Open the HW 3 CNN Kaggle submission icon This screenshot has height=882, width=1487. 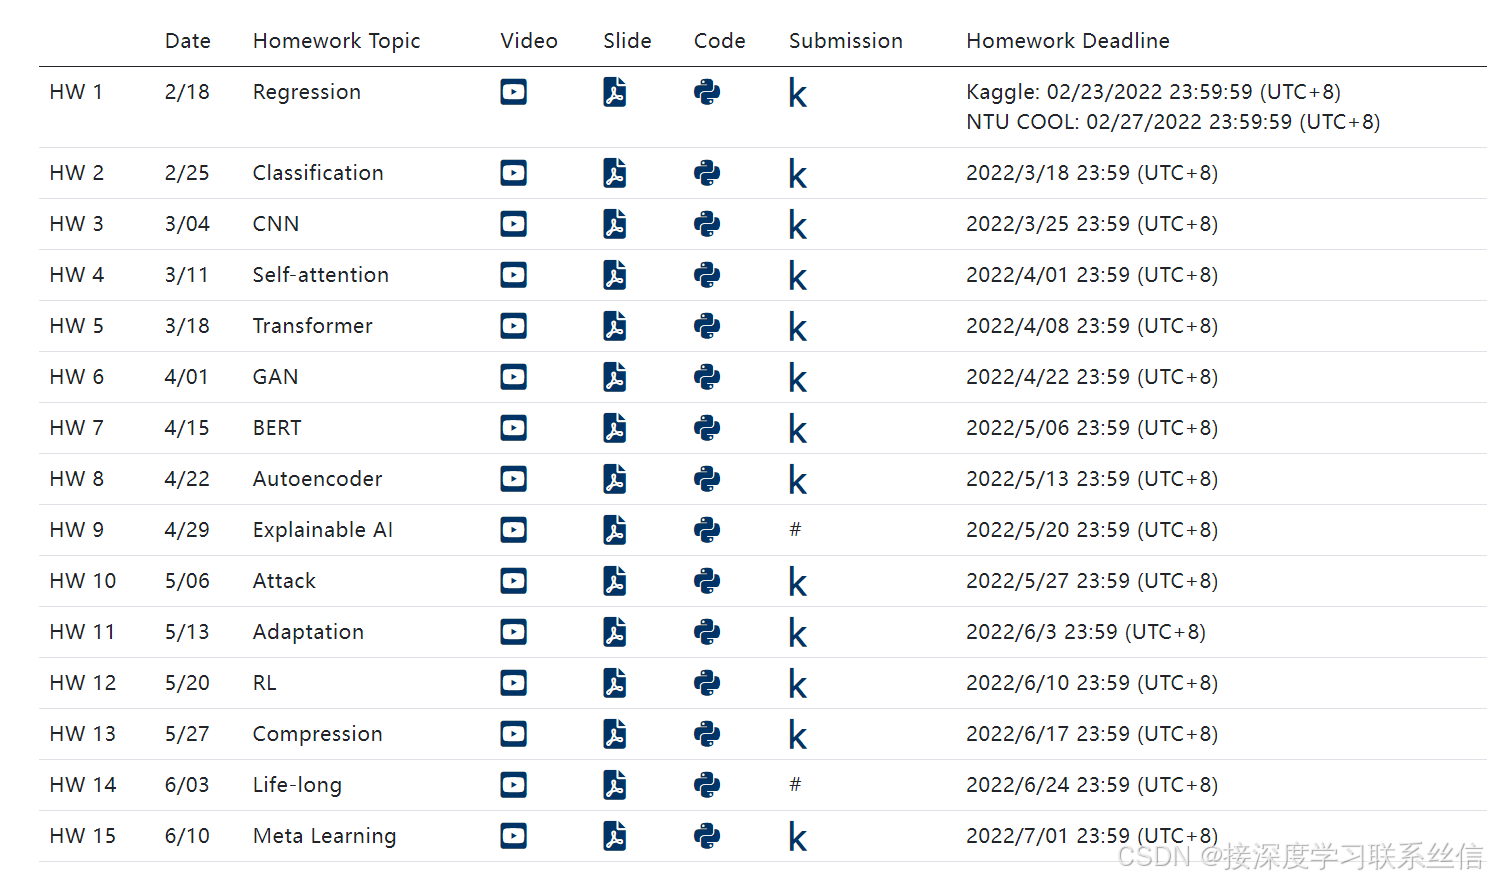797,225
